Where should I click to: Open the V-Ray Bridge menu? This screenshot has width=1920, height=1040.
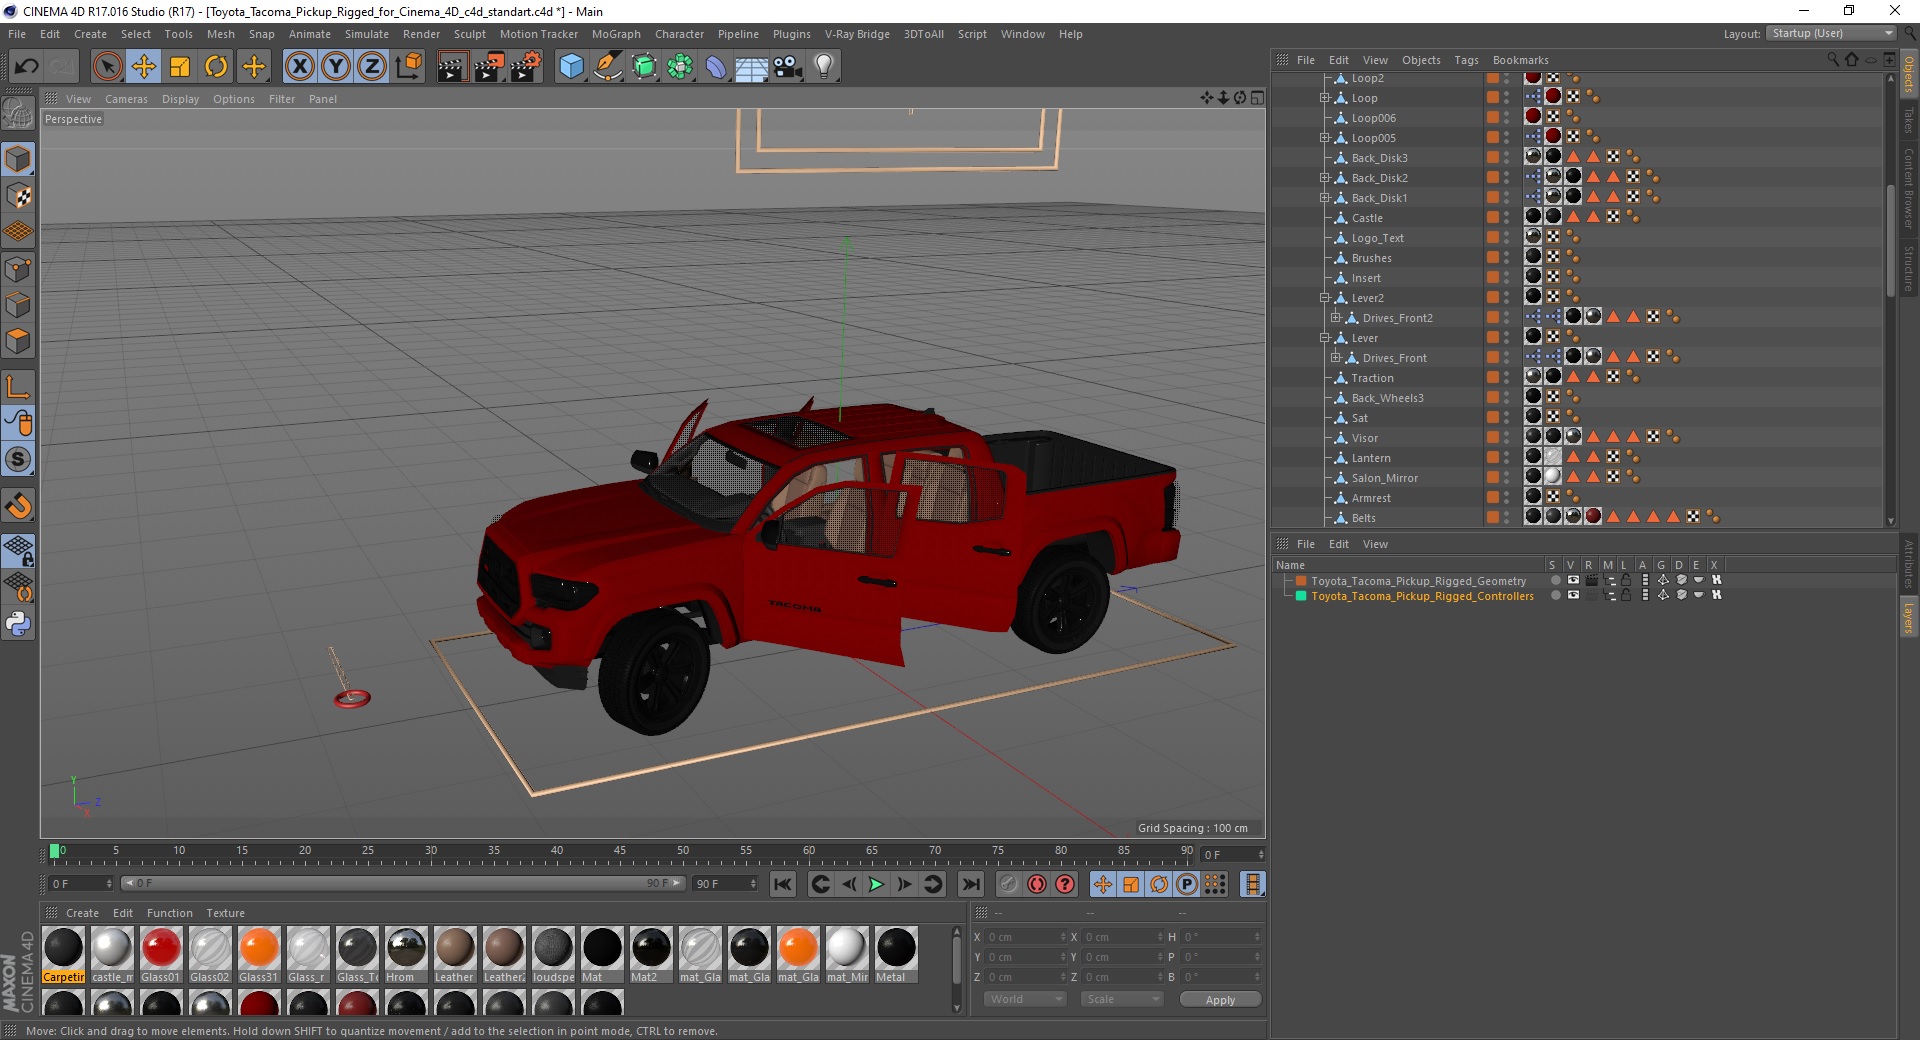tap(857, 34)
